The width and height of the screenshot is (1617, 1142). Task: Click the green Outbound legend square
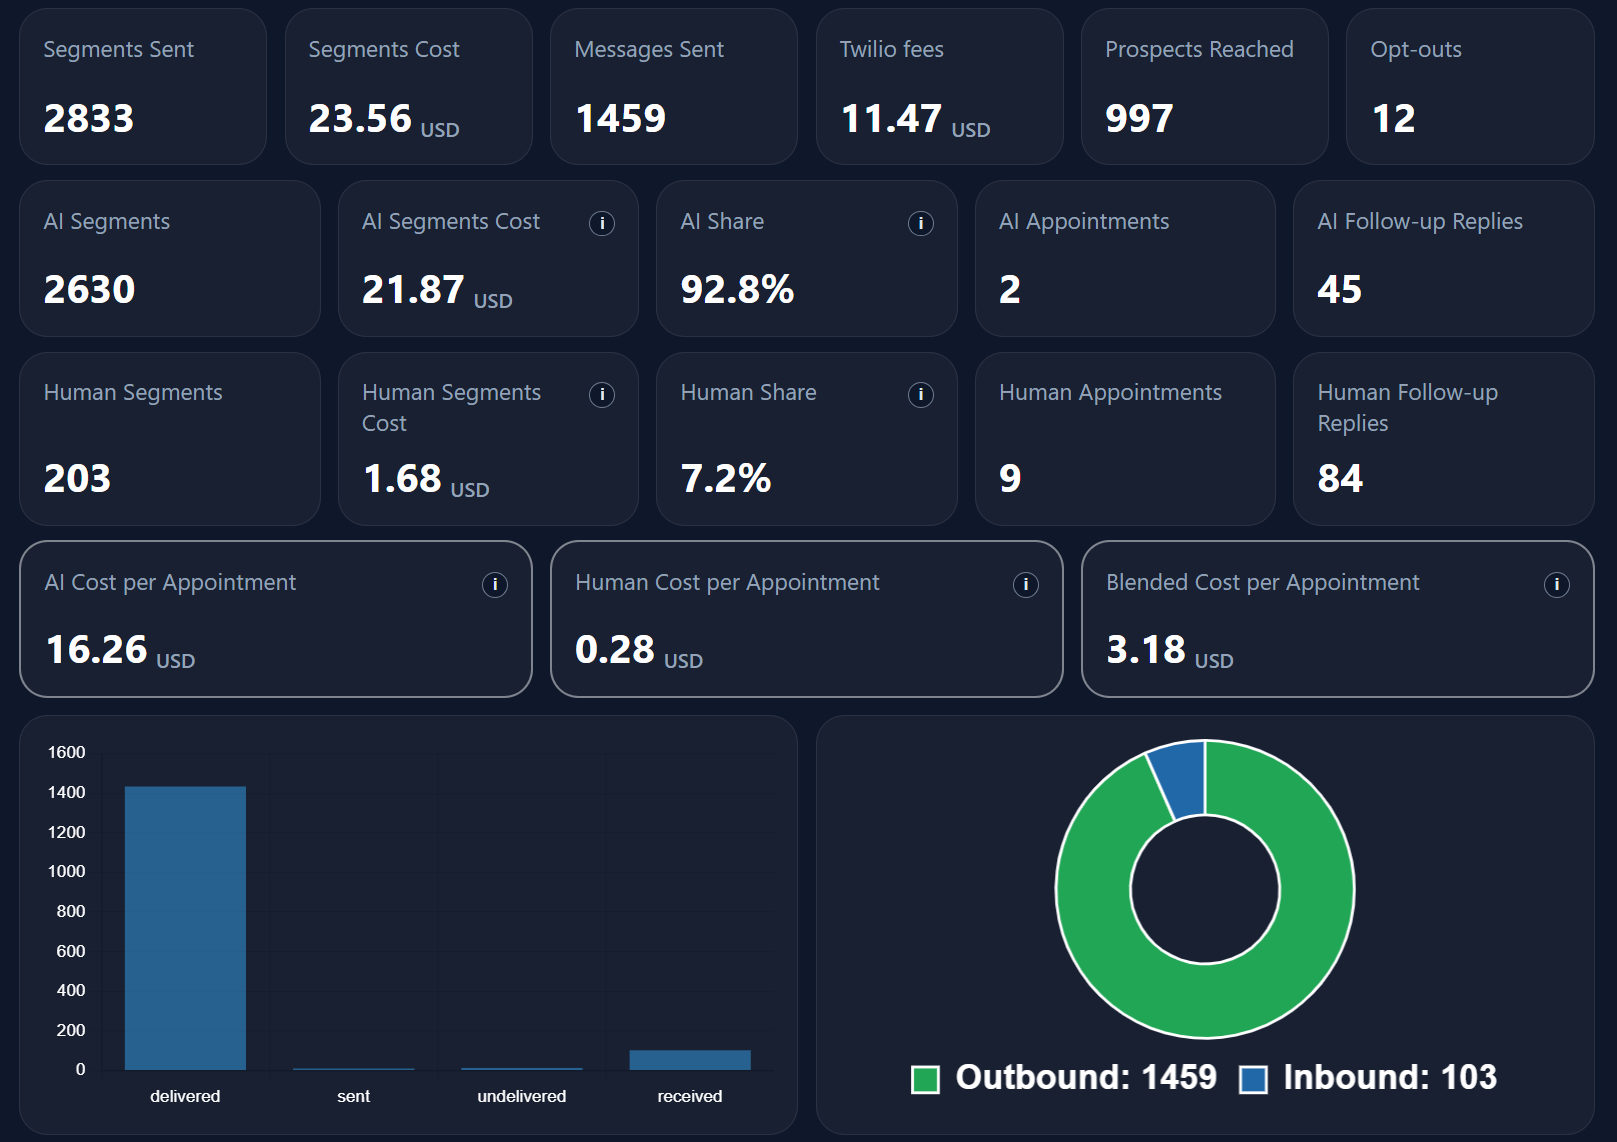coord(927,1078)
